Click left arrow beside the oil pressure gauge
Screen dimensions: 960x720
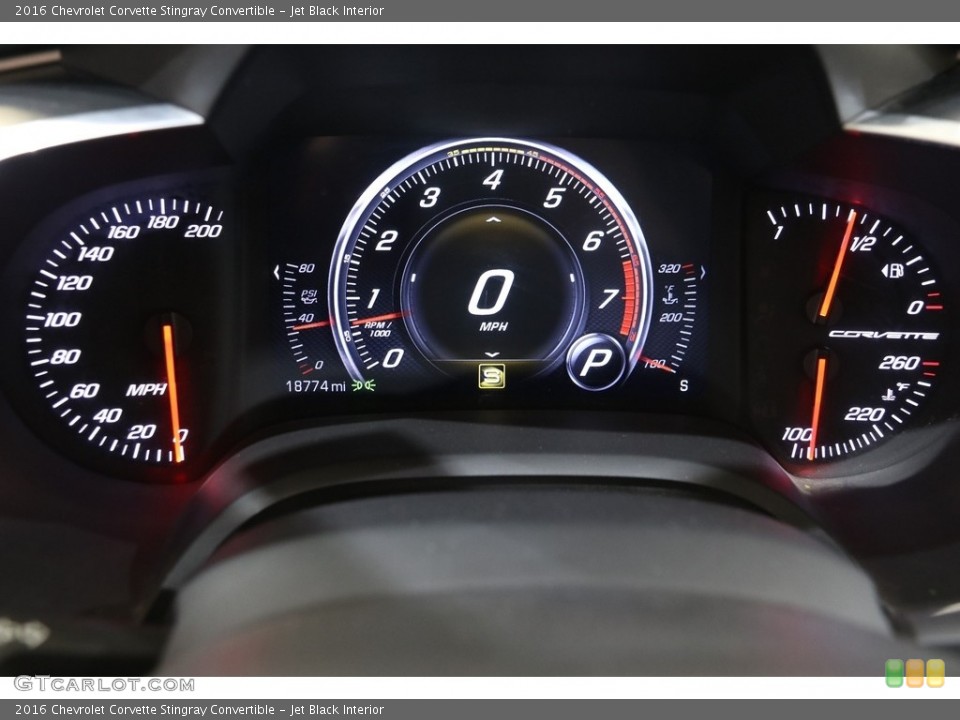click(x=277, y=272)
